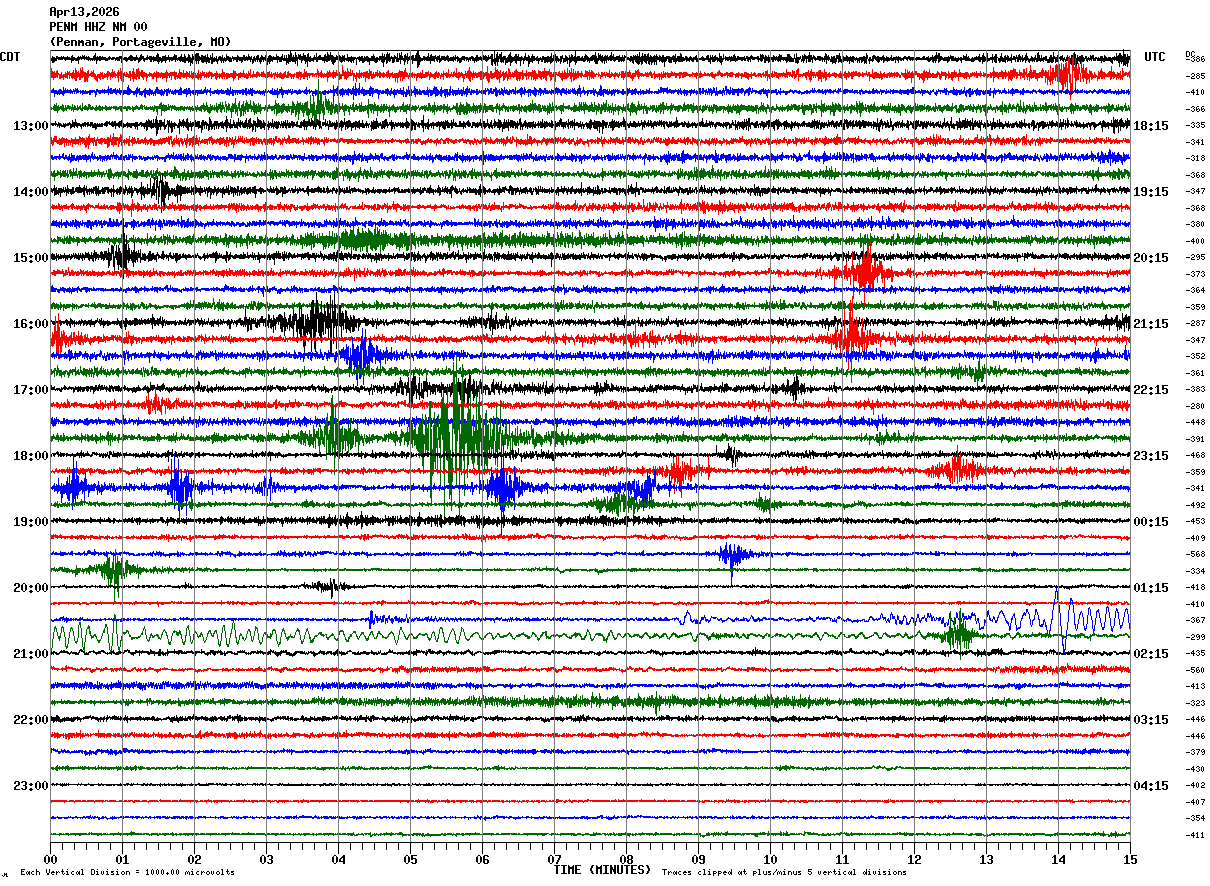Click the 13:00 CDT time label
The image size is (1210, 886).
click(31, 126)
